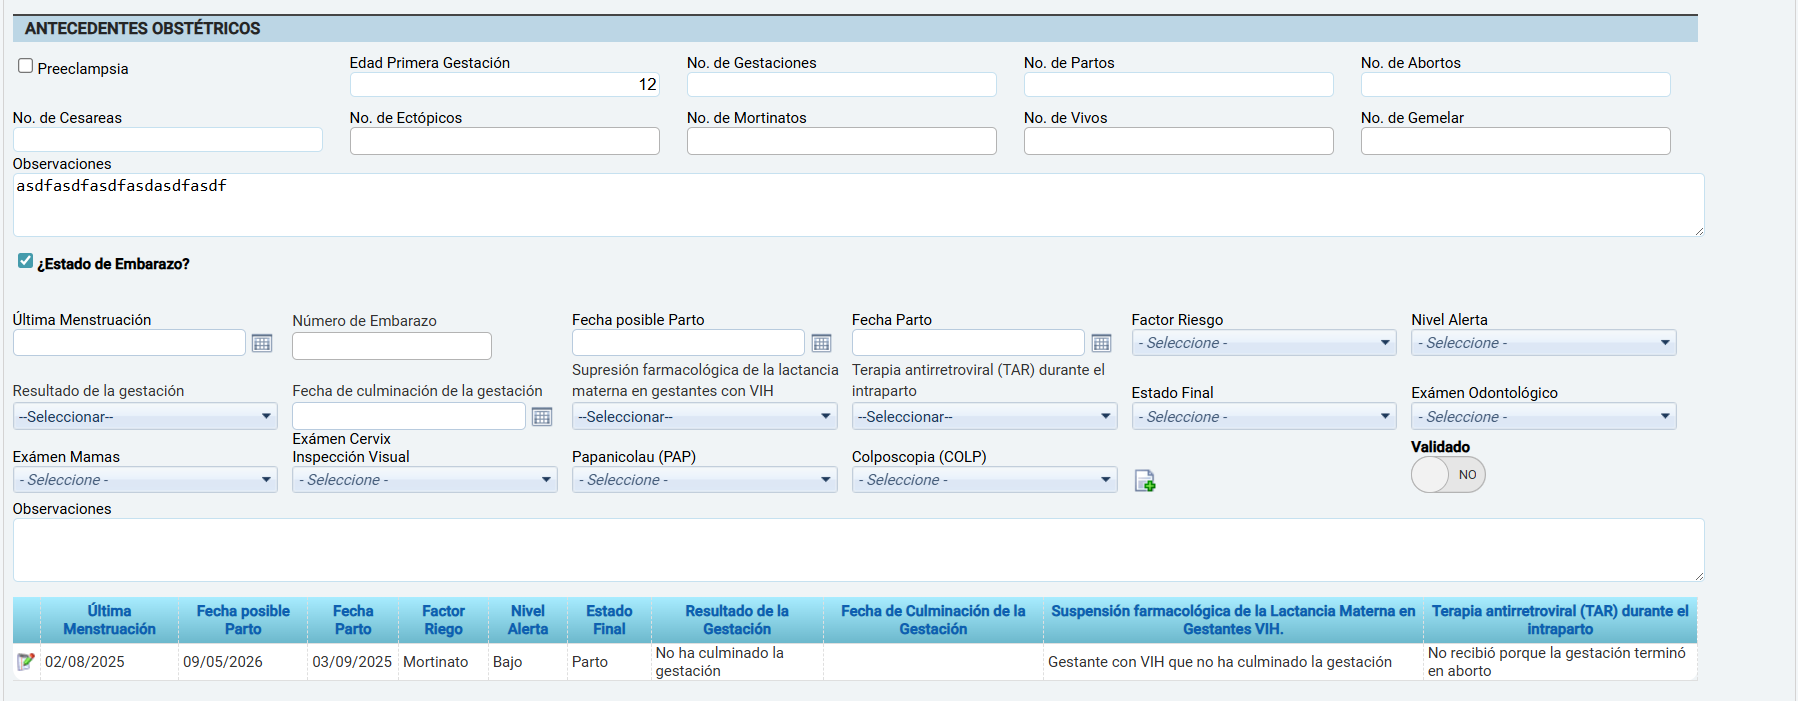The width and height of the screenshot is (1798, 701).
Task: Sort by Última Menstruación column header
Action: [109, 620]
